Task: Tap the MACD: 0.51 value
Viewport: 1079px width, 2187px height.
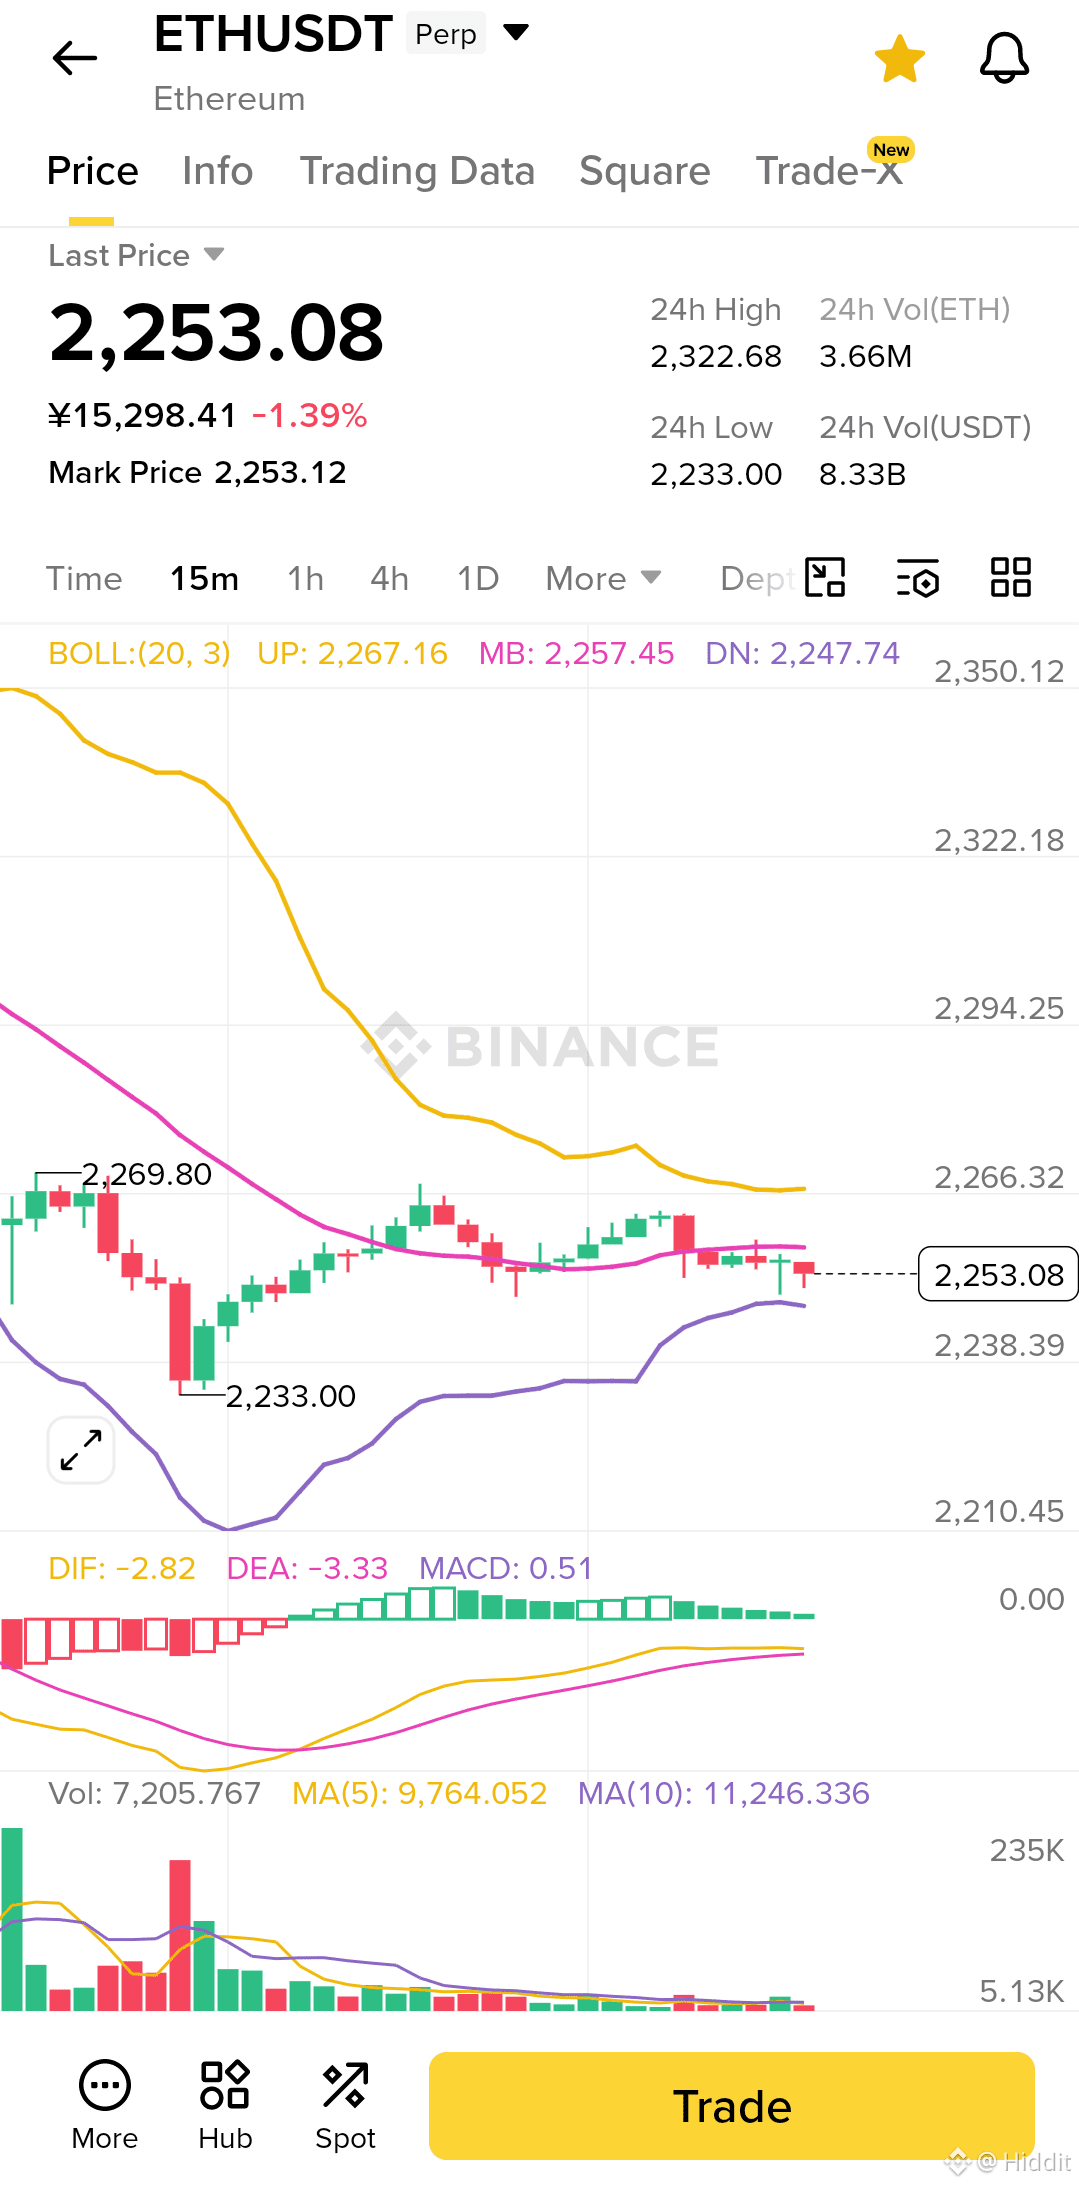Action: point(506,1568)
